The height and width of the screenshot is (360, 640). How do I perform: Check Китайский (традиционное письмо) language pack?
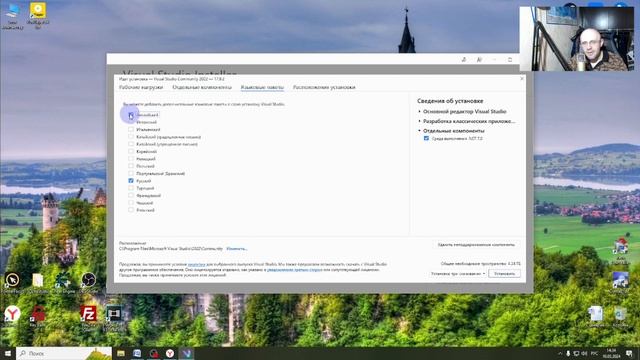[131, 137]
